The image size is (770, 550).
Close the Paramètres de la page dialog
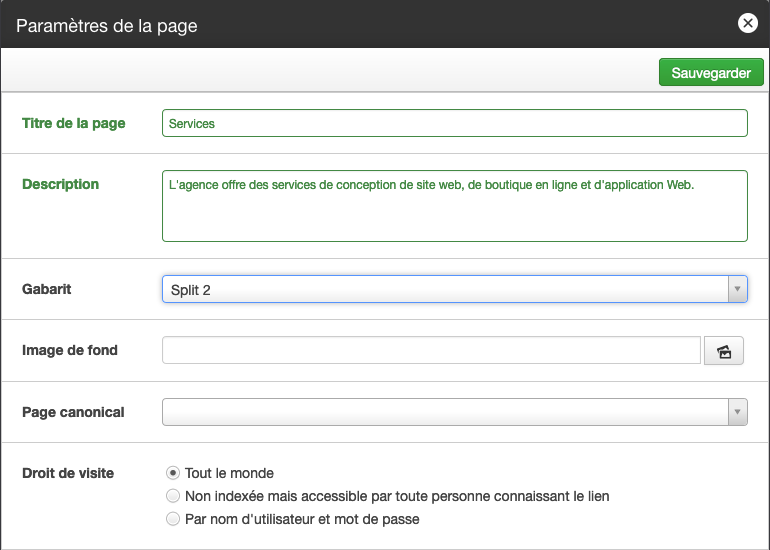point(747,23)
